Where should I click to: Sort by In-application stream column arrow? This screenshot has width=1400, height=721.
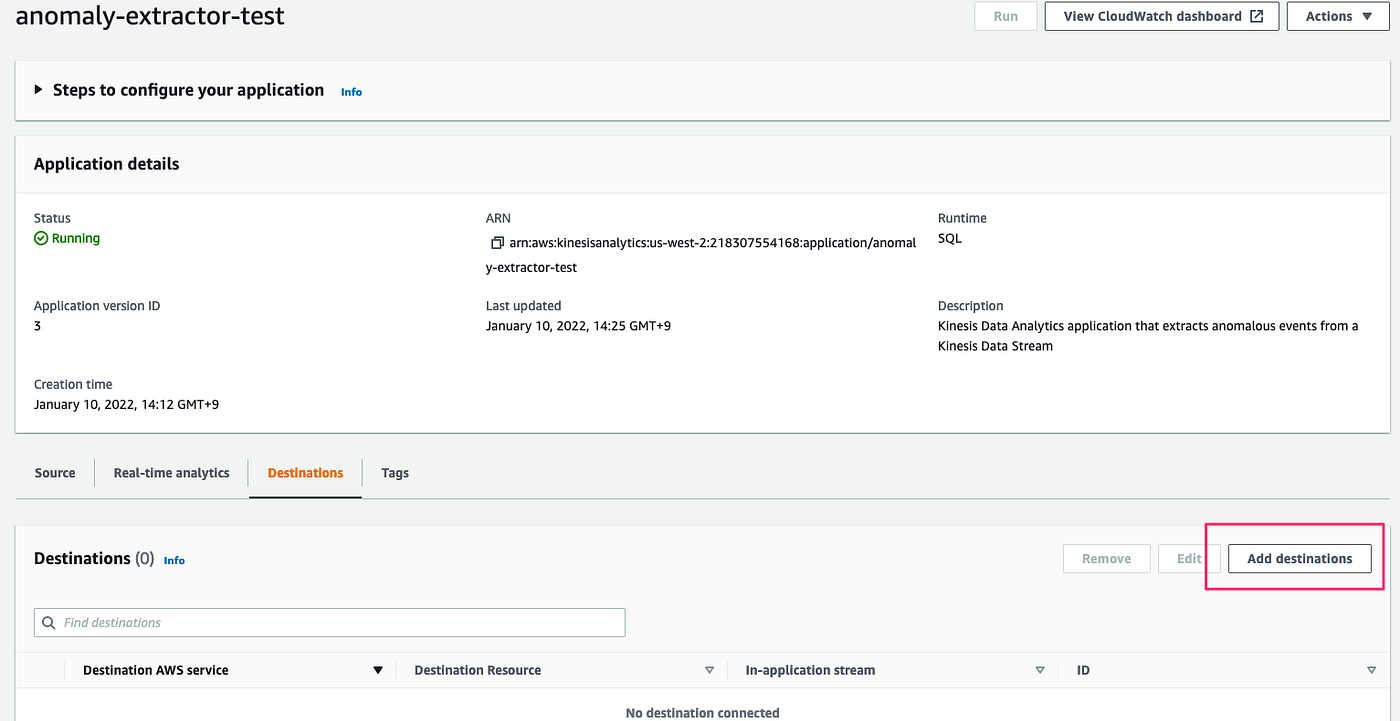click(x=1040, y=670)
